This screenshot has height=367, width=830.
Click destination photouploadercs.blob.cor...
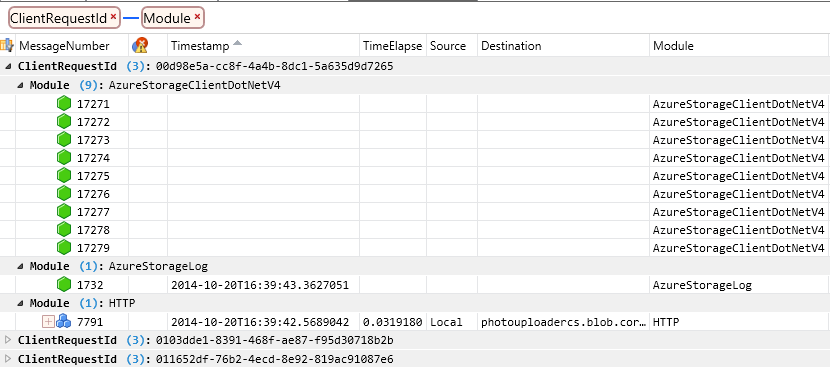tap(564, 322)
